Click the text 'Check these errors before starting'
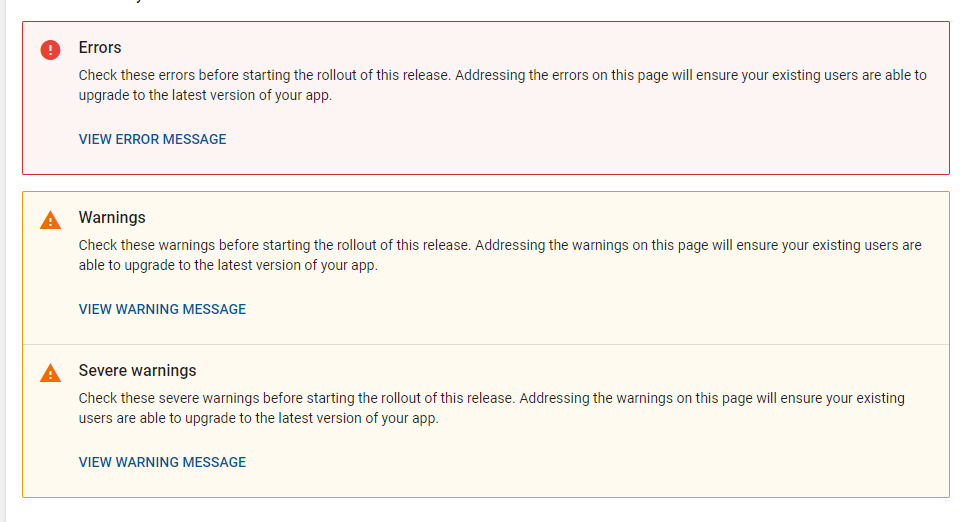The height and width of the screenshot is (522, 964). (x=184, y=75)
